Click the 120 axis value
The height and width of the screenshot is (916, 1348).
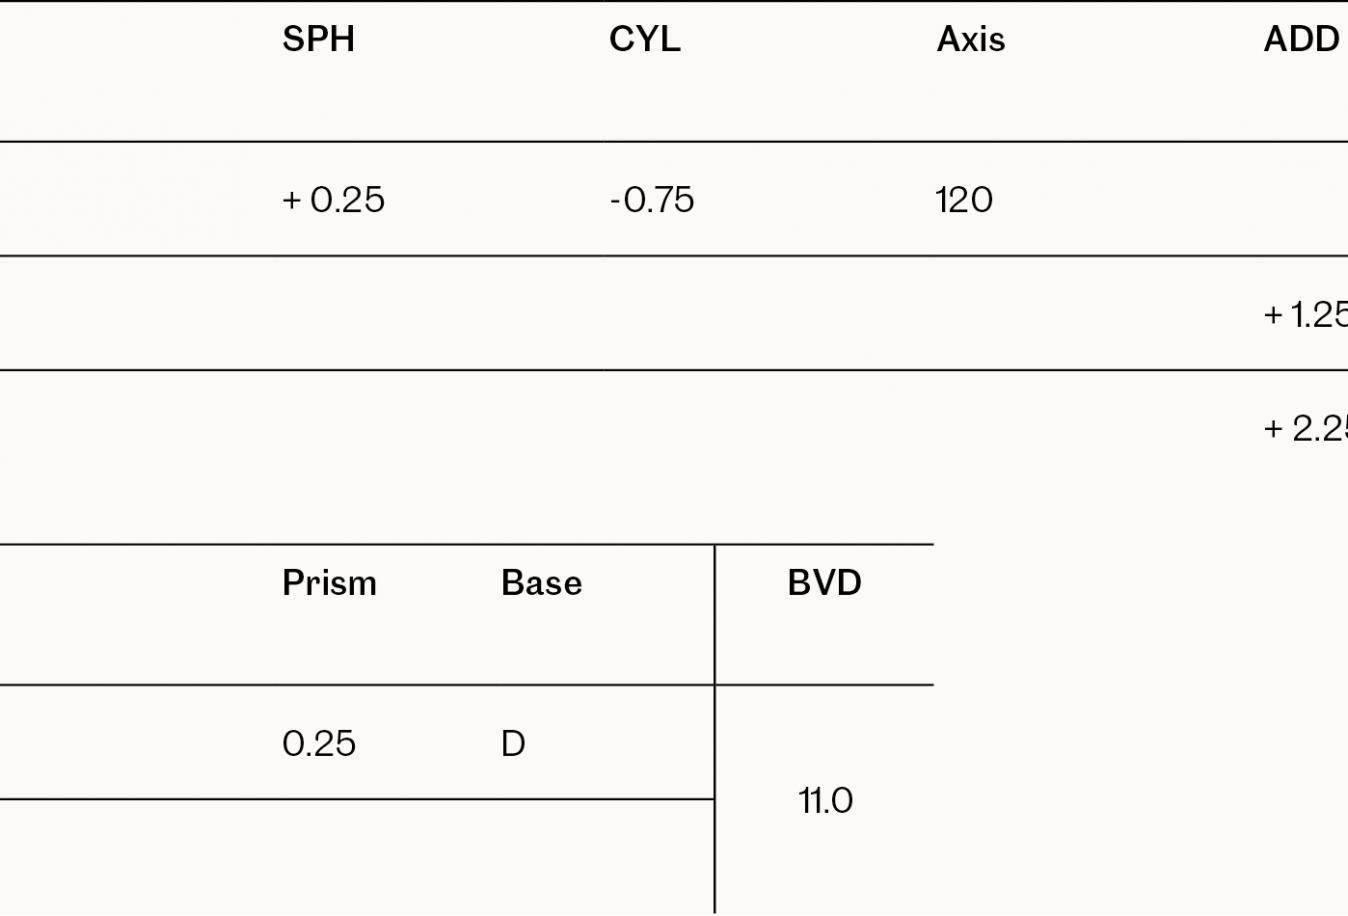coord(964,200)
